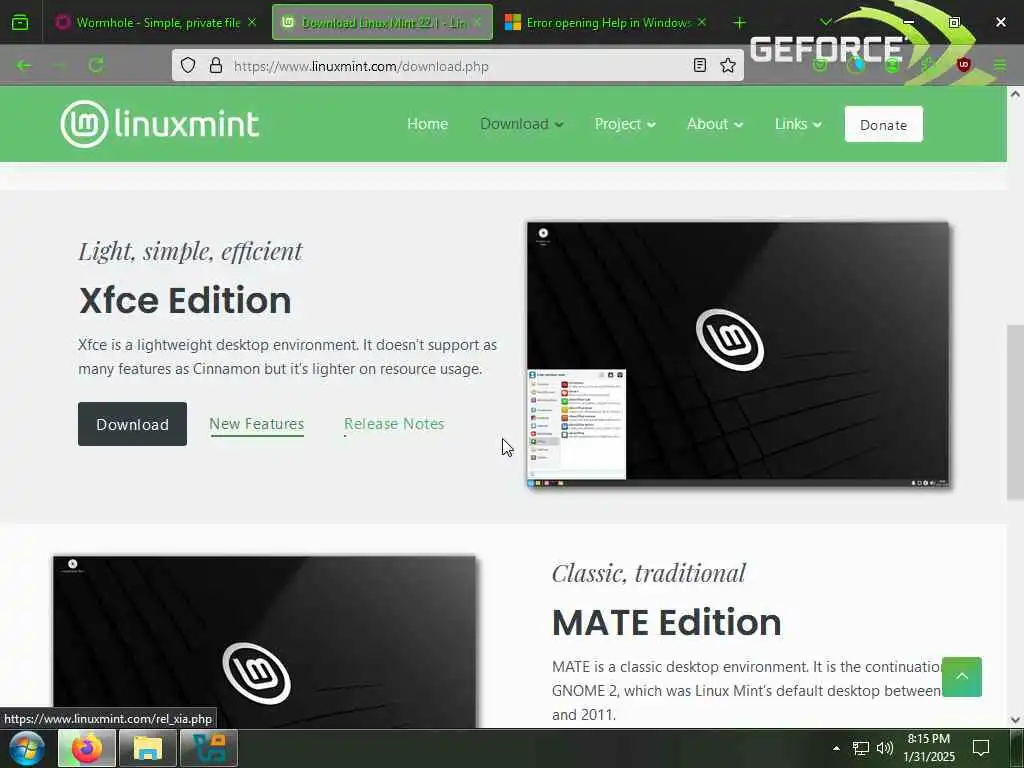Click the Linux Mint logo
This screenshot has width=1024, height=768.
[x=160, y=124]
